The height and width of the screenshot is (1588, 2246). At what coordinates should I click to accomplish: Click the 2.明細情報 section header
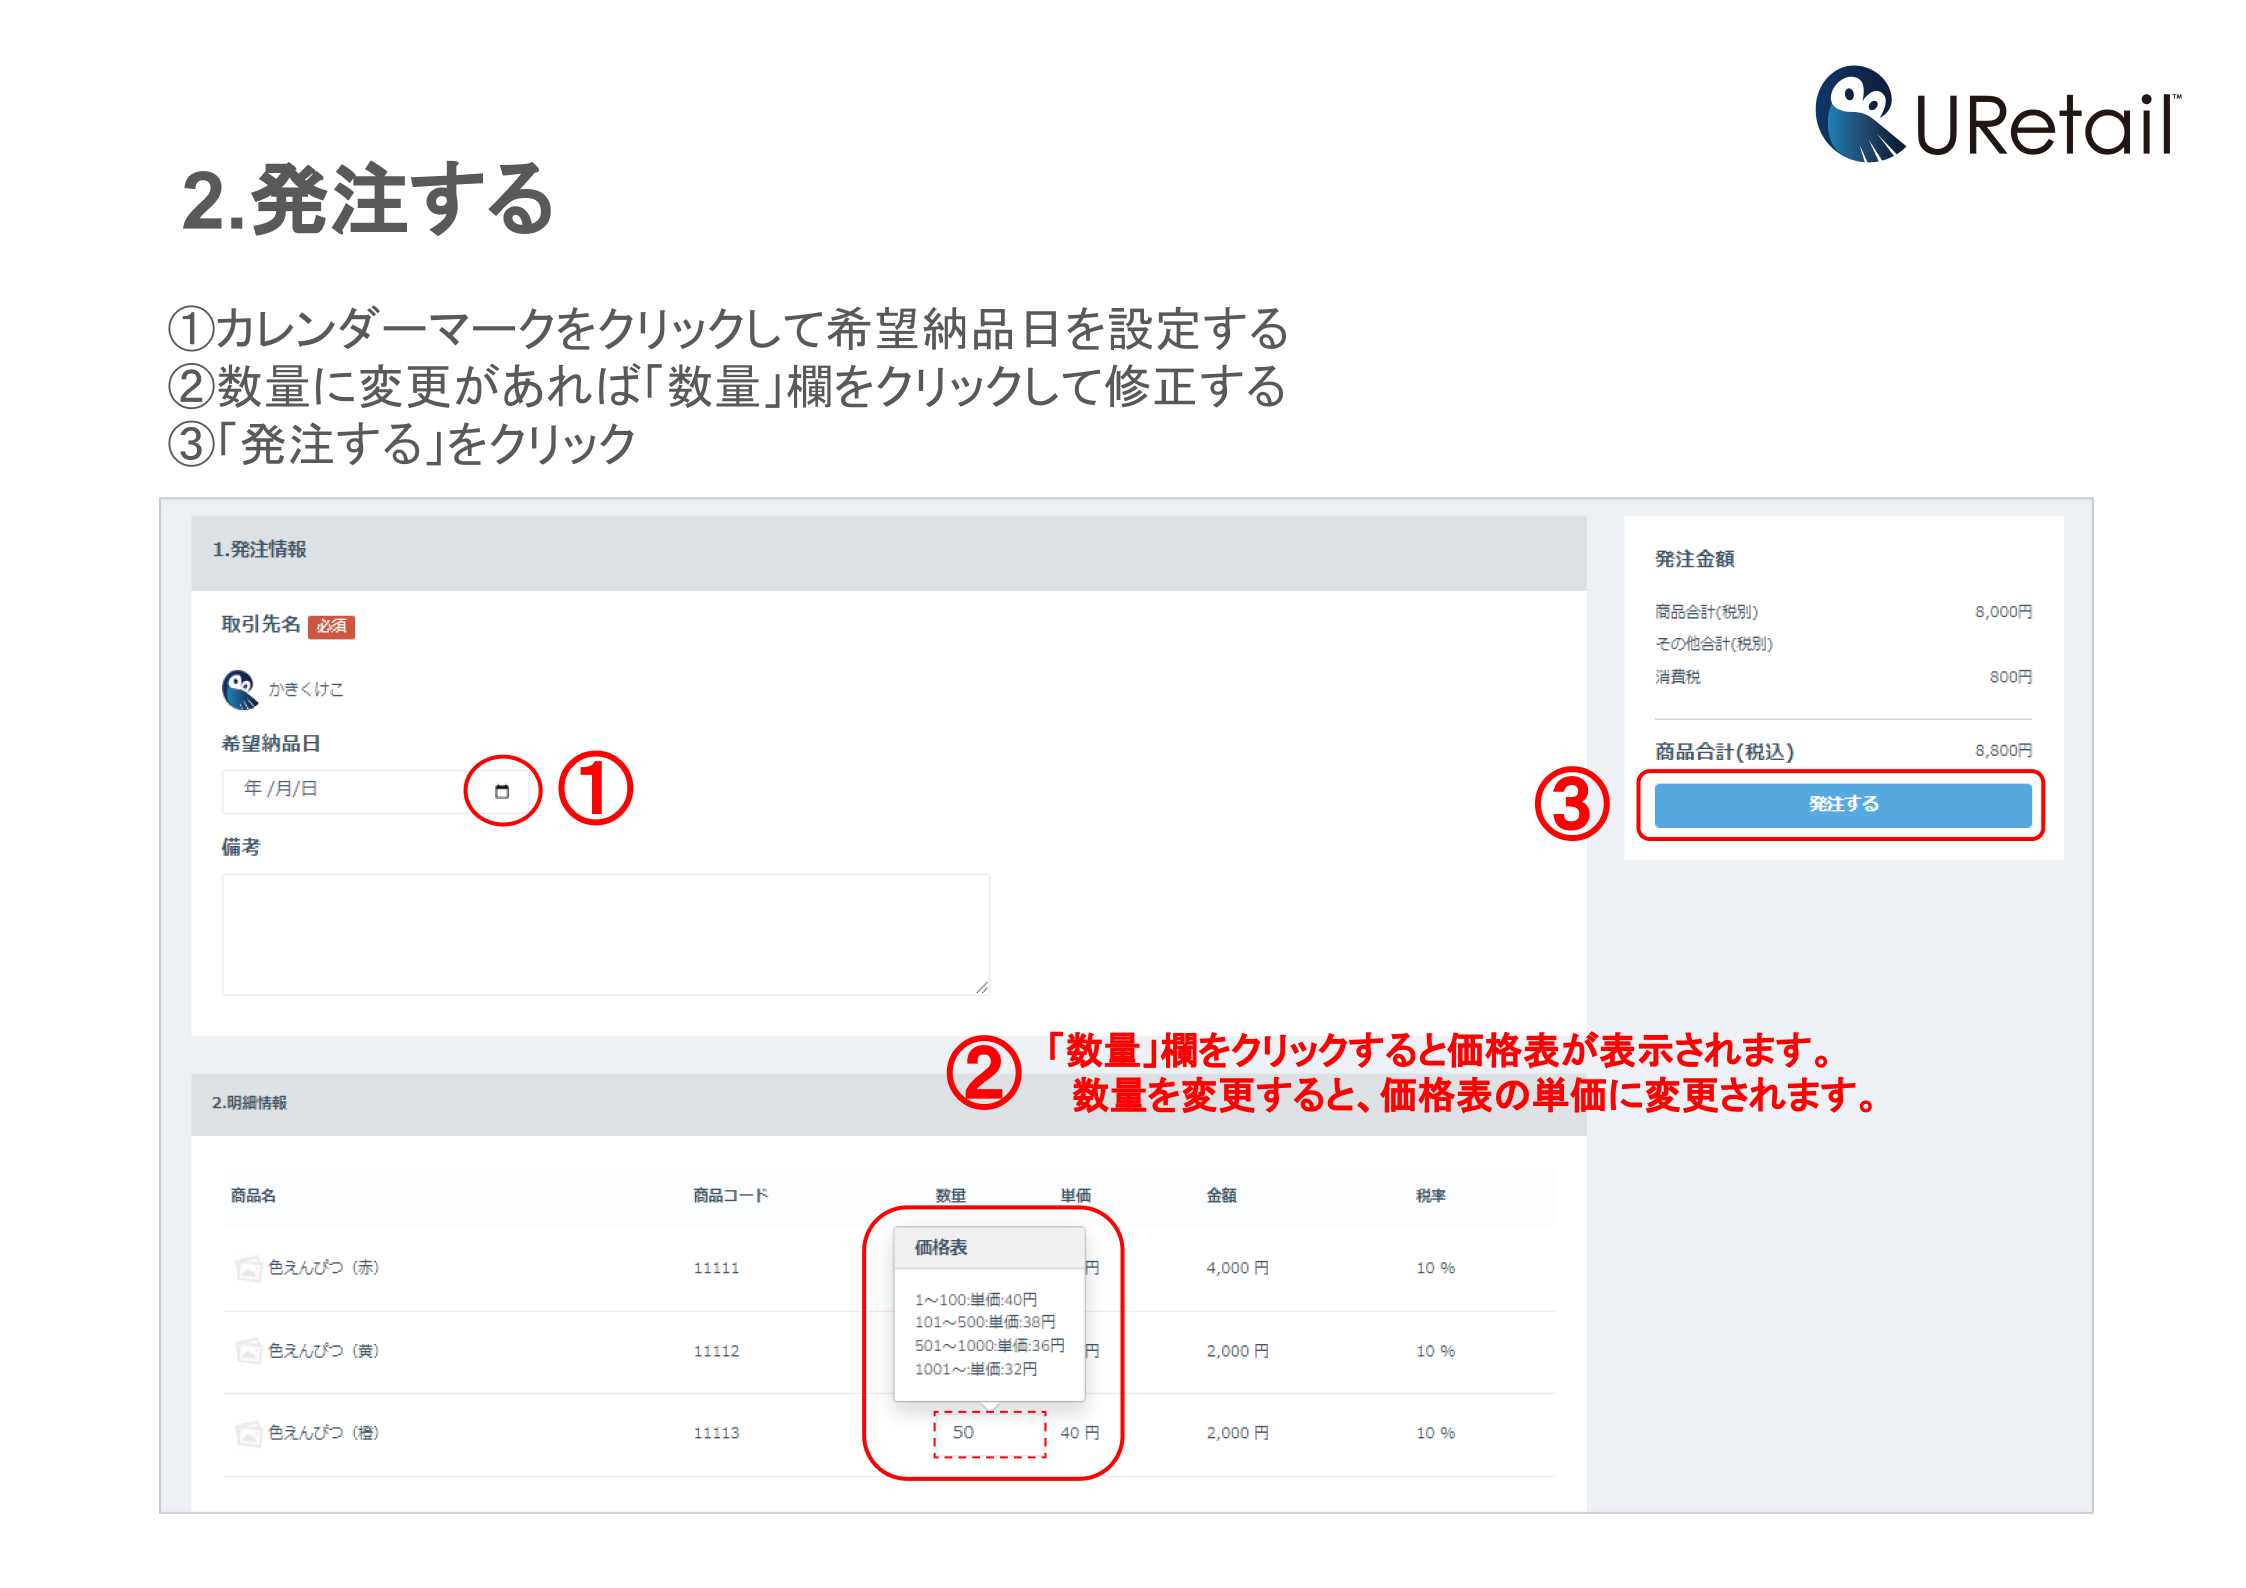pos(249,1102)
